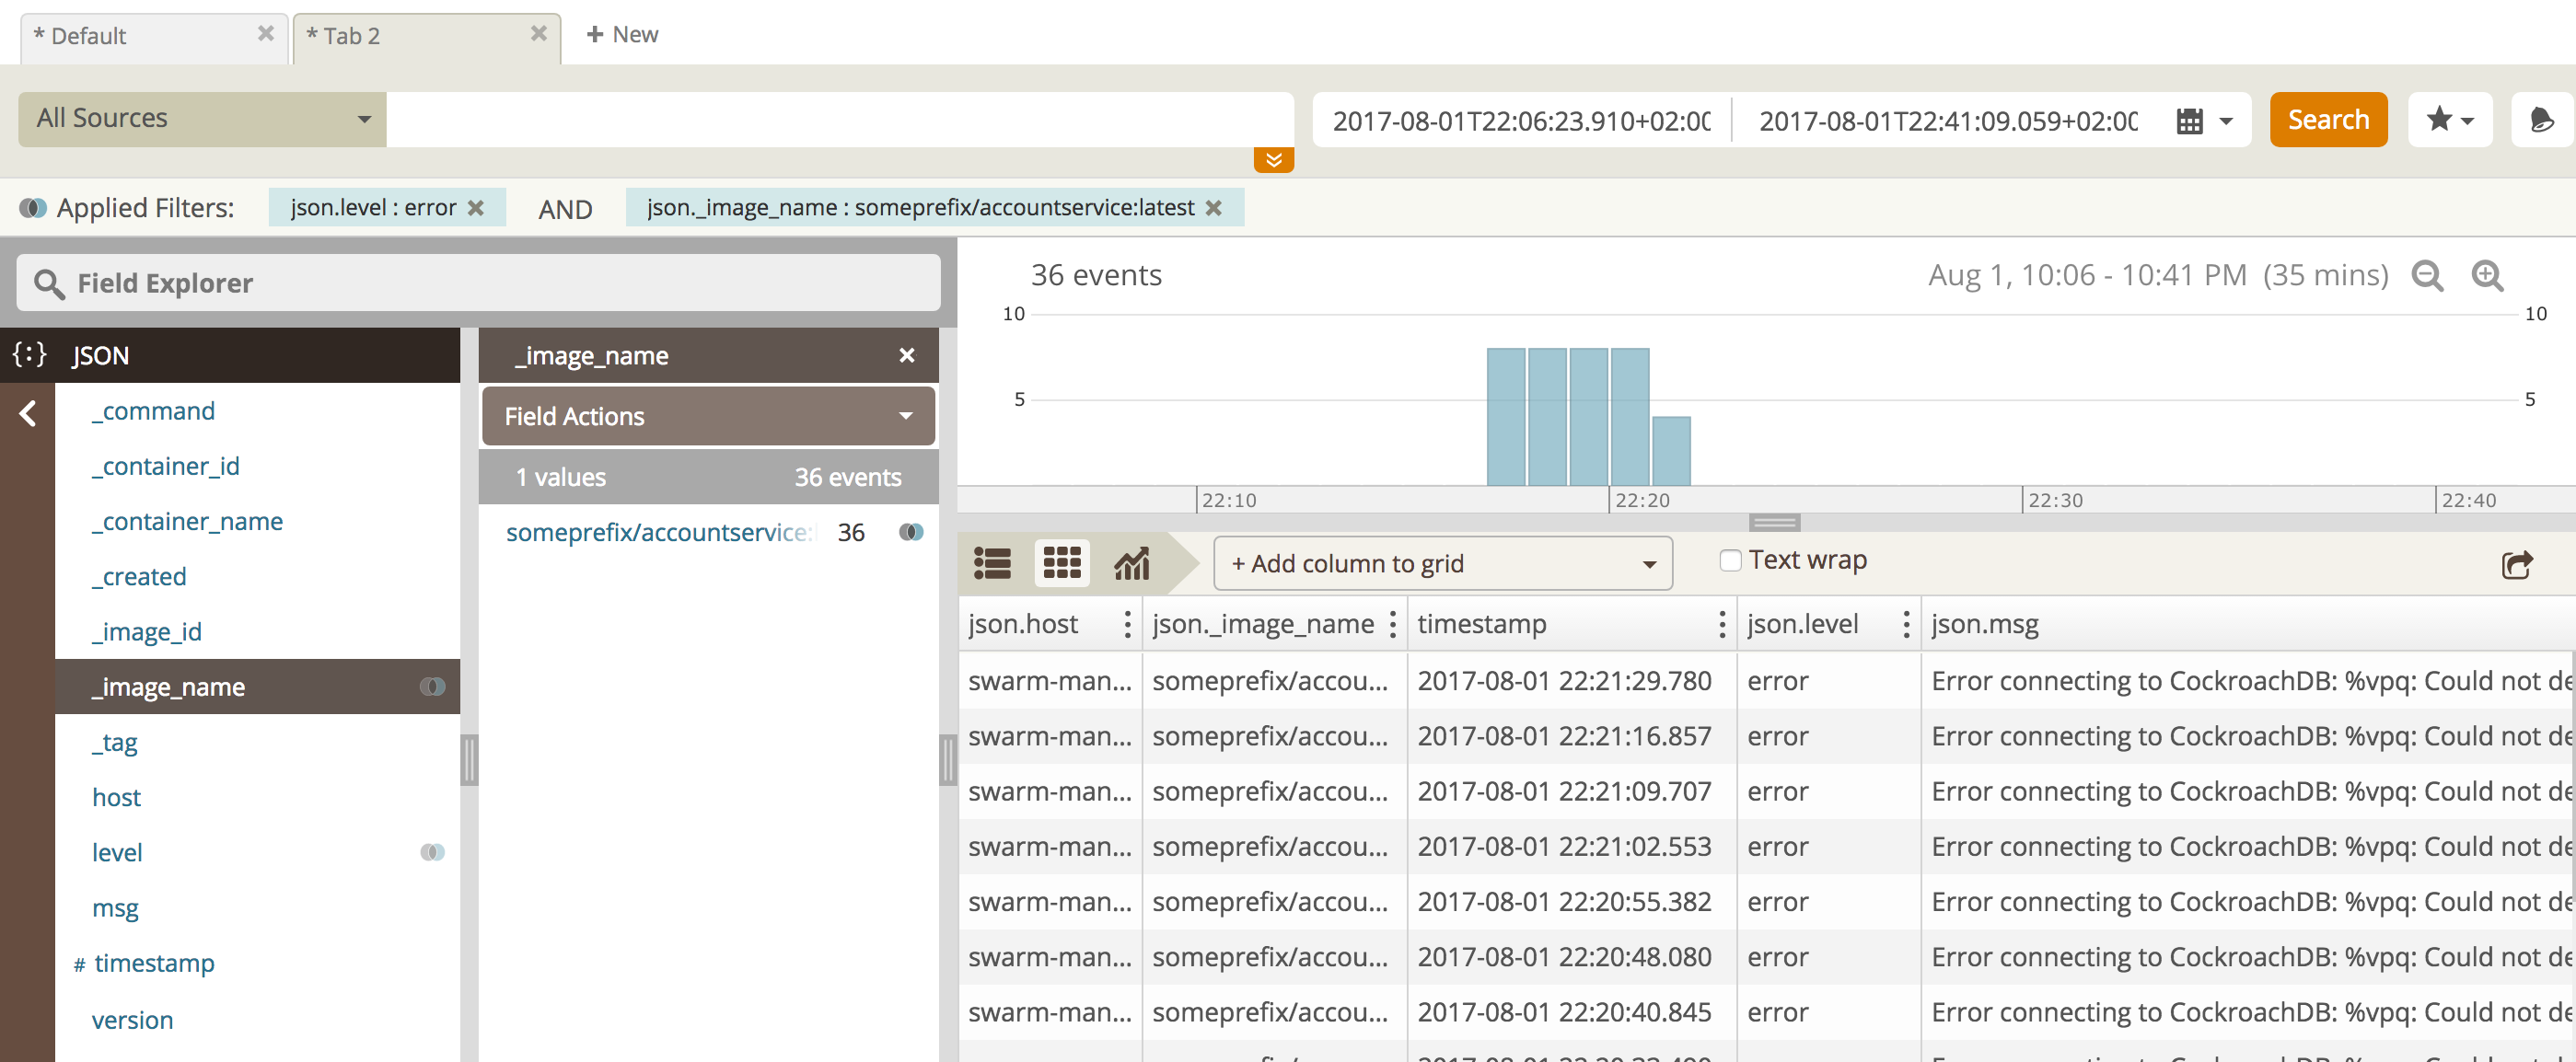Select the _container_name field
Image resolution: width=2576 pixels, height=1062 pixels.
tap(187, 521)
